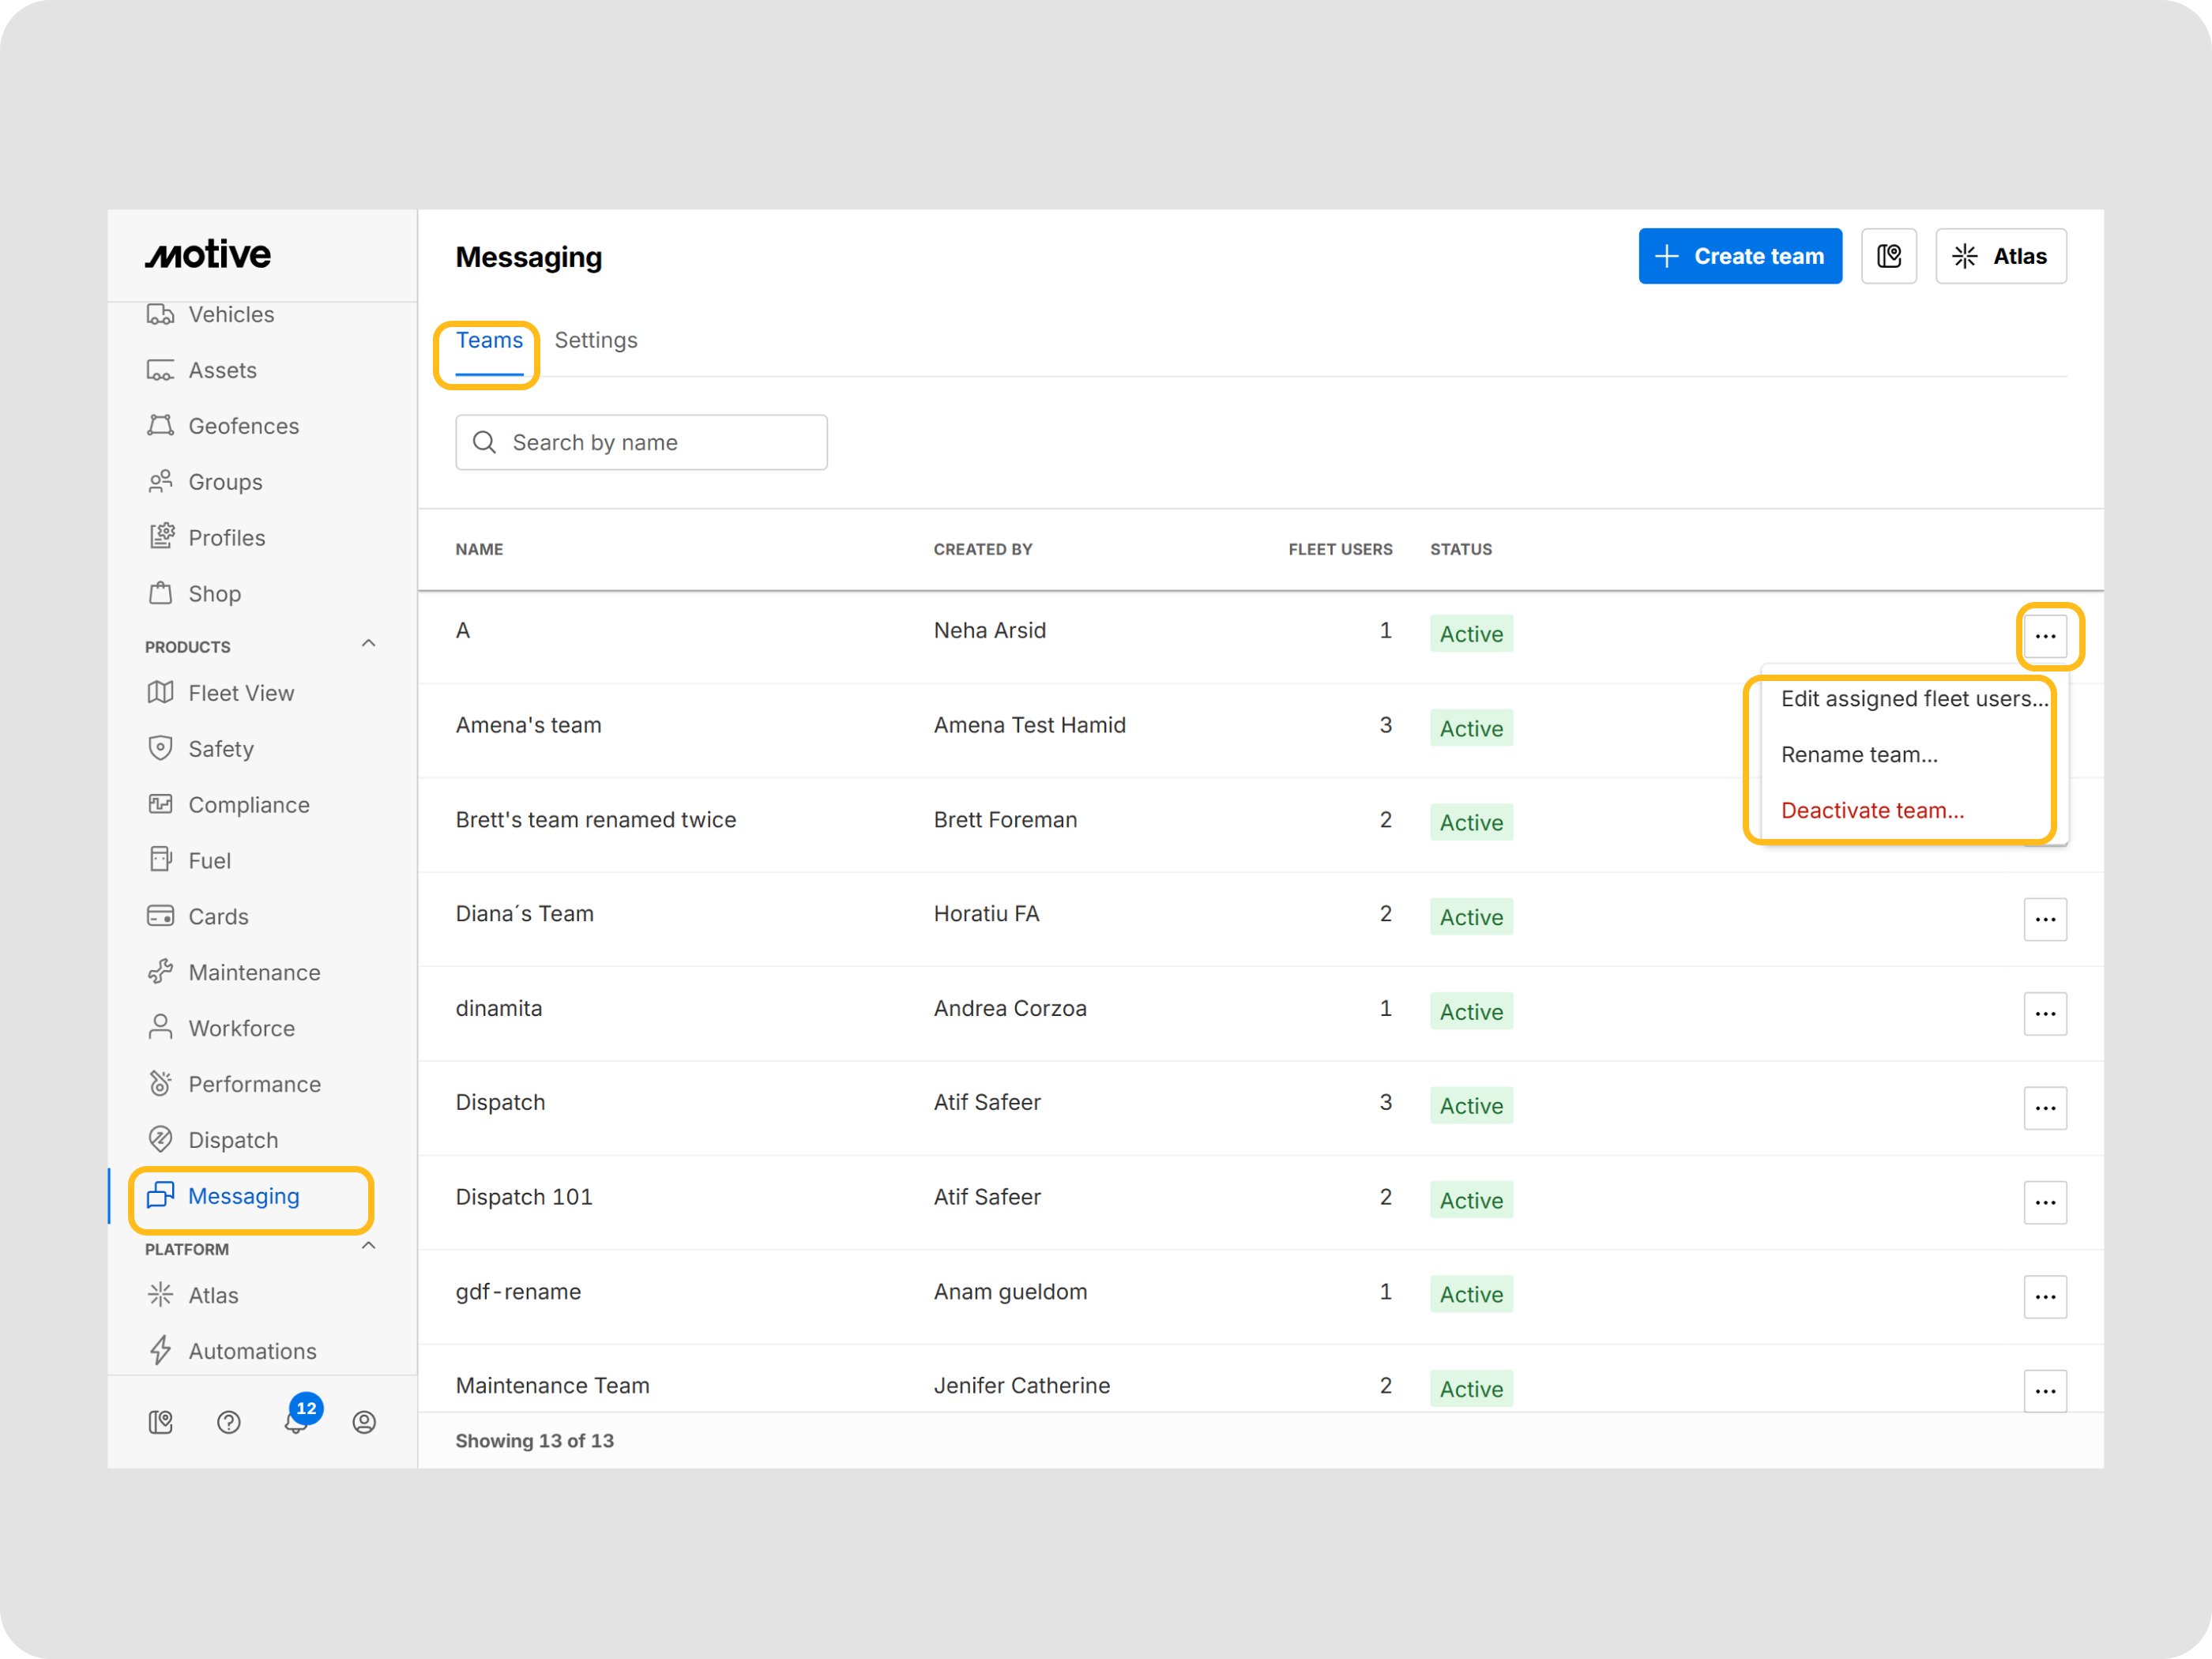Open the Compliance product

(228, 805)
